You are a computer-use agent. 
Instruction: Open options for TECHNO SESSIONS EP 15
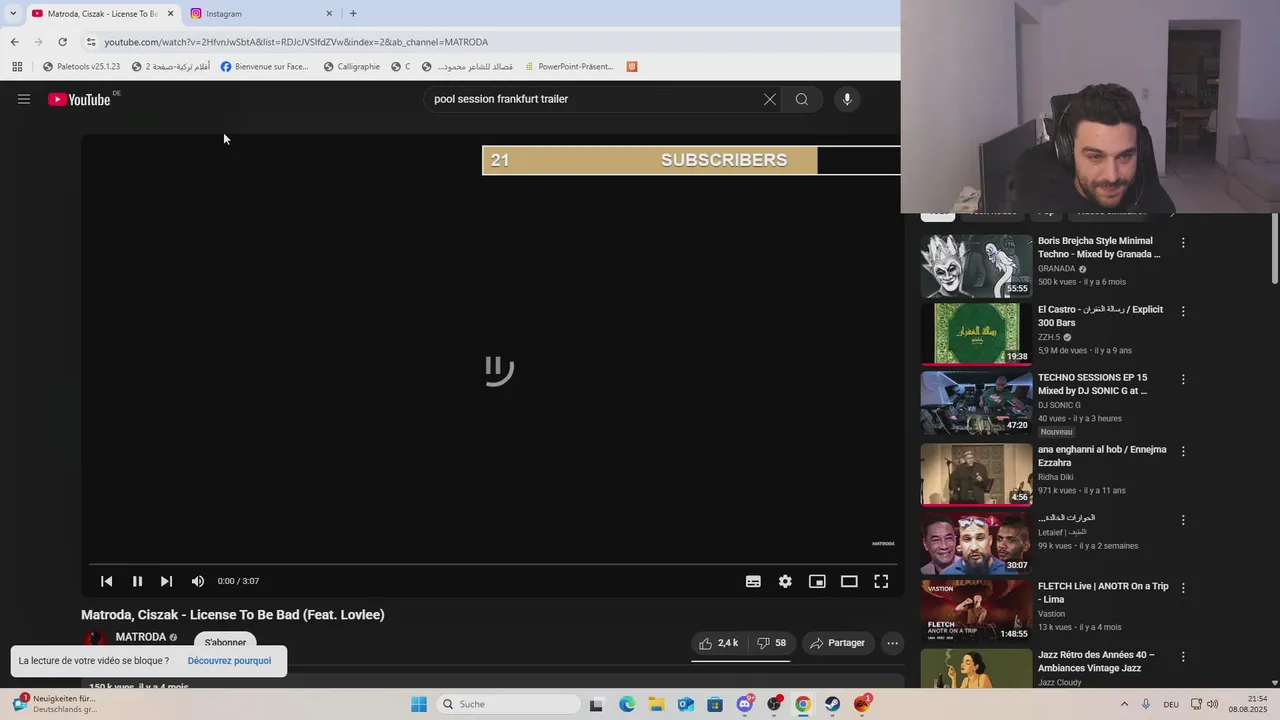click(1183, 379)
